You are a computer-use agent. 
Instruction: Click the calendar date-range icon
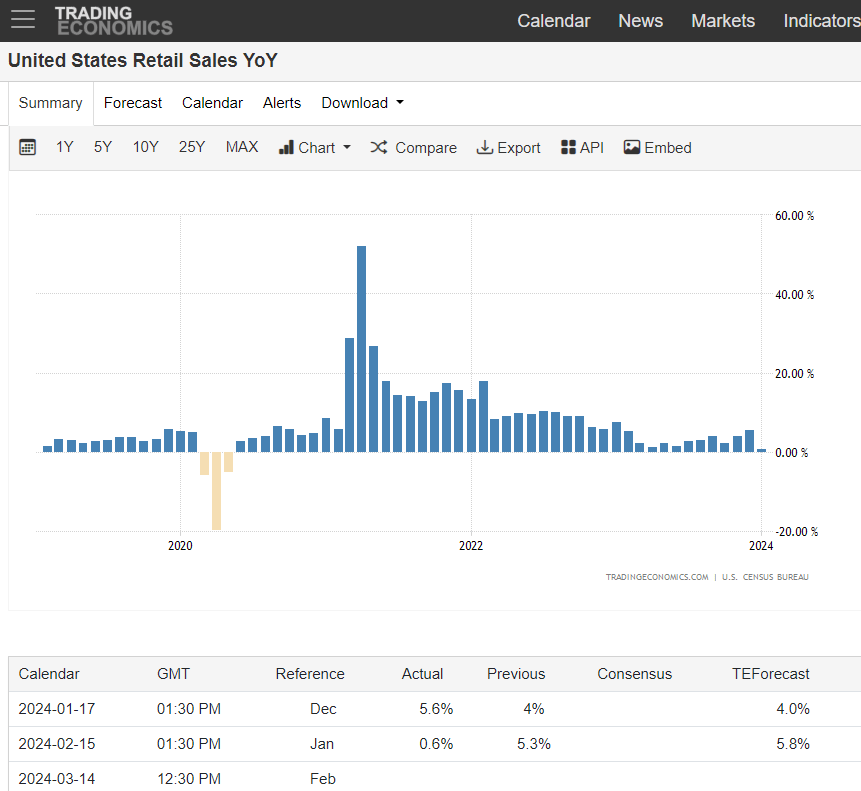pos(28,148)
